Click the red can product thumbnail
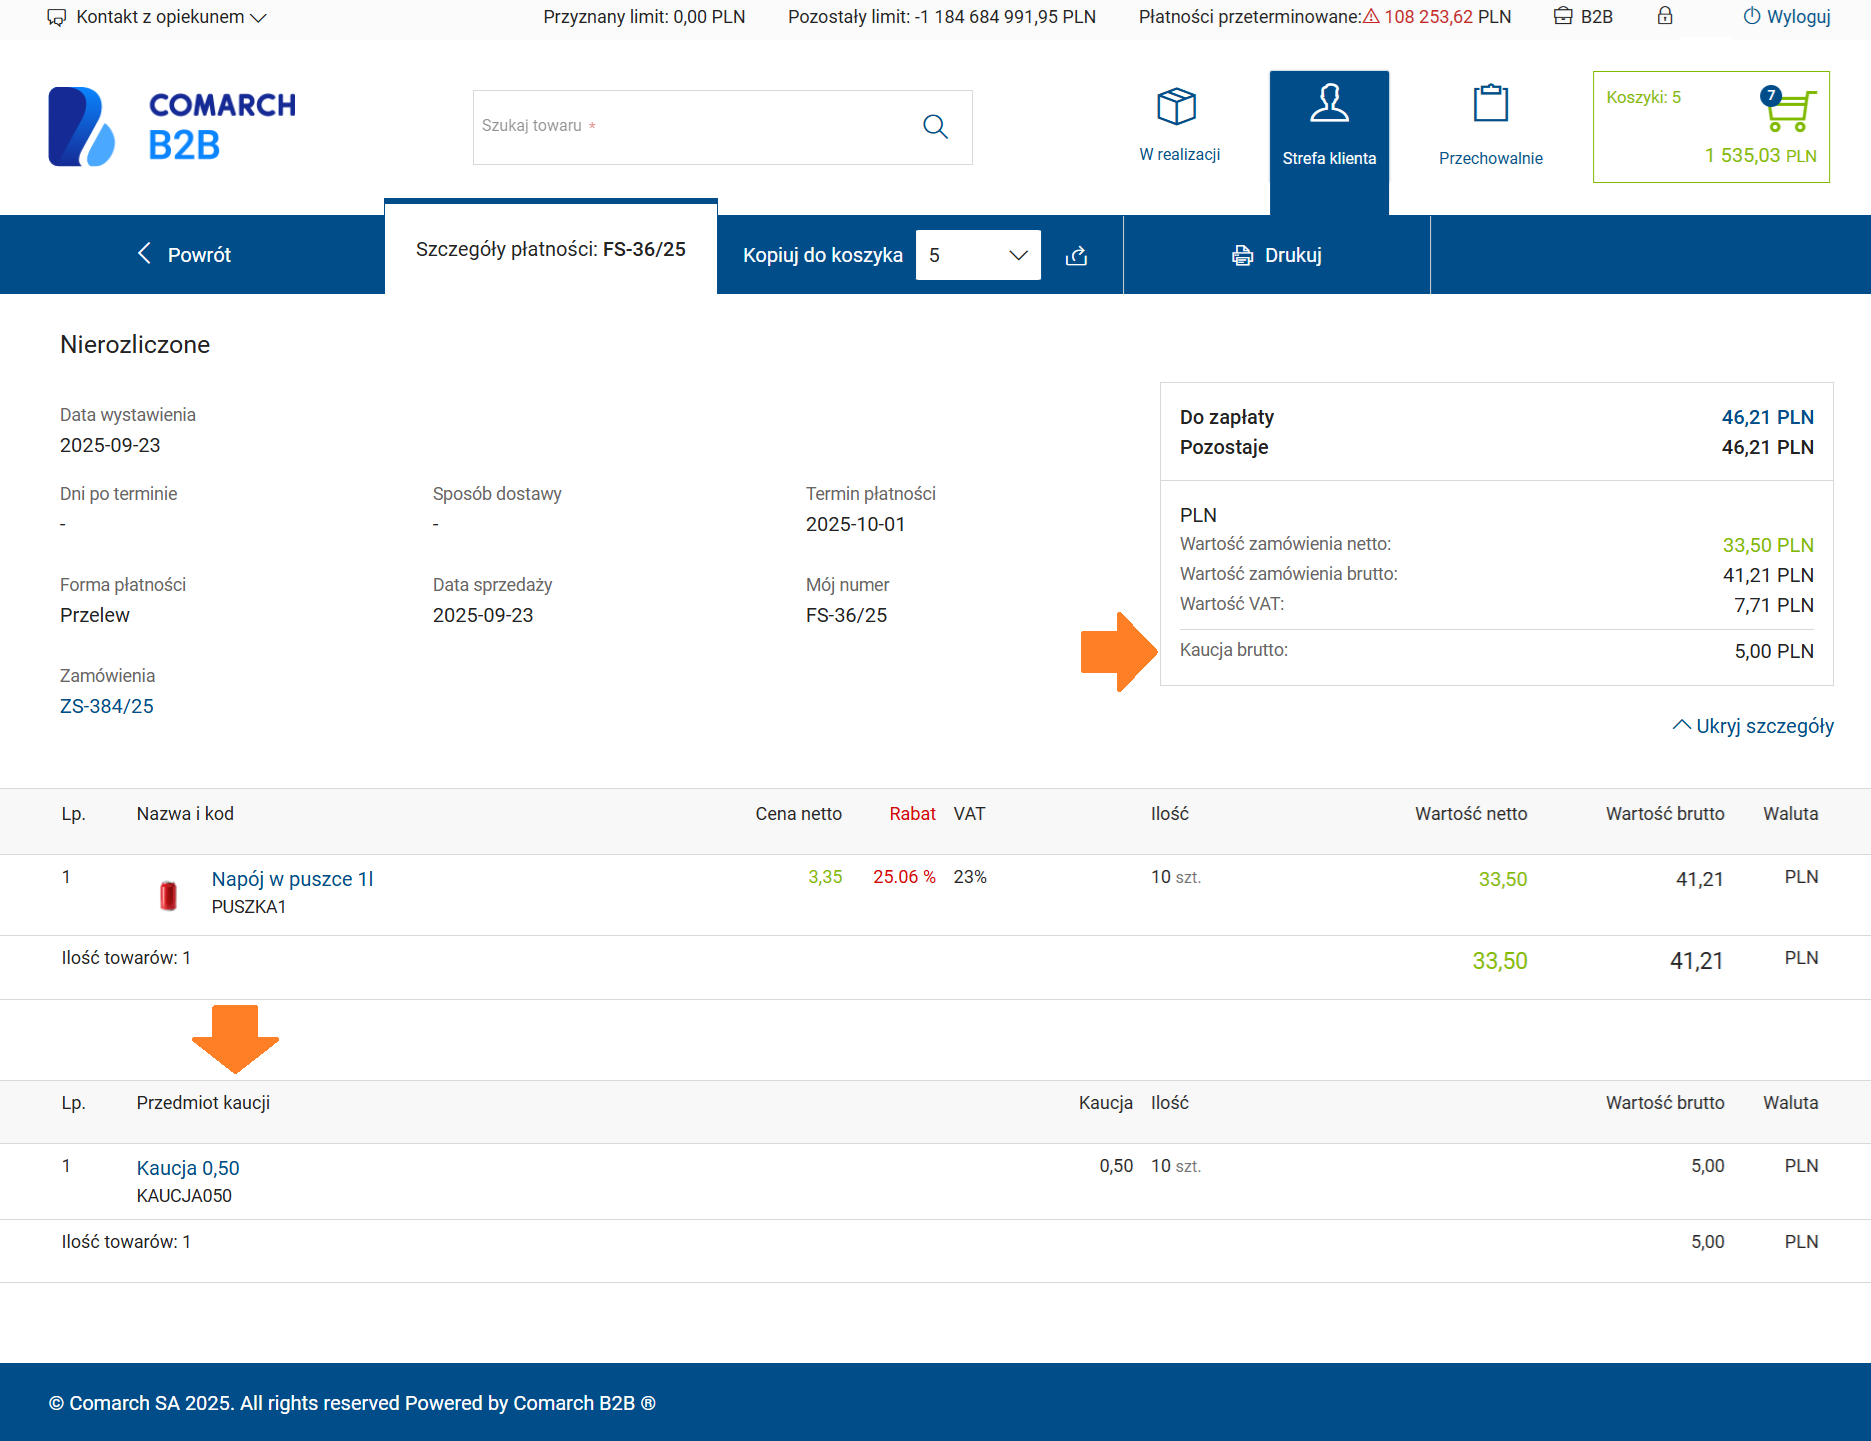The width and height of the screenshot is (1871, 1441). (x=168, y=895)
